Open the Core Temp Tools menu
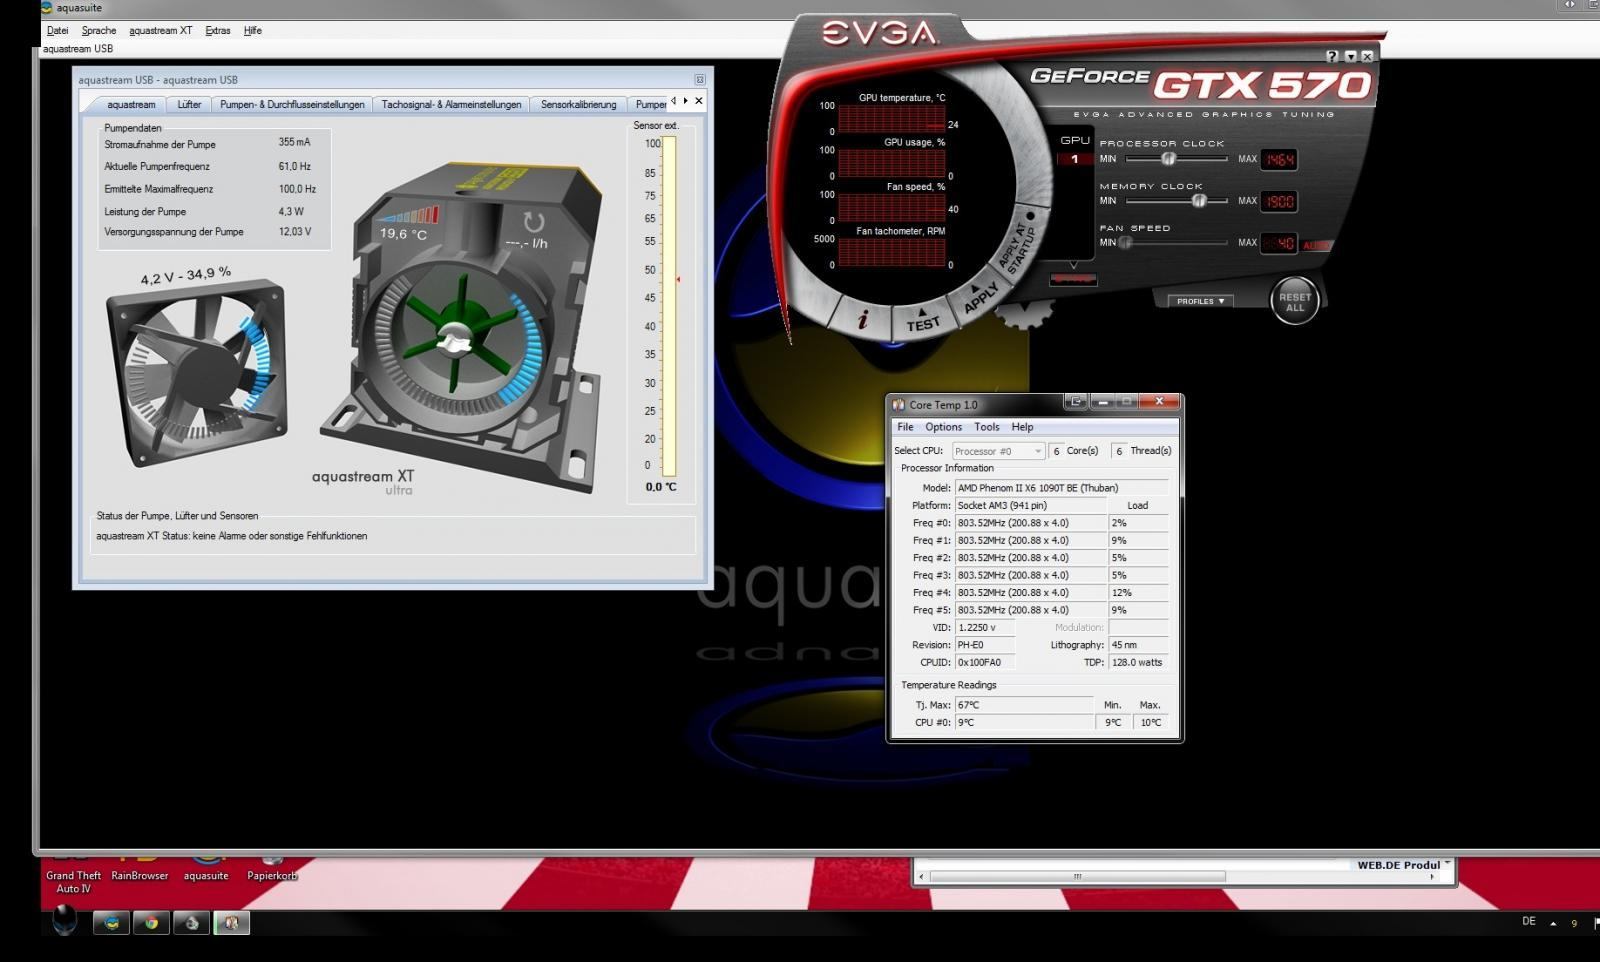The height and width of the screenshot is (962, 1600). 987,427
